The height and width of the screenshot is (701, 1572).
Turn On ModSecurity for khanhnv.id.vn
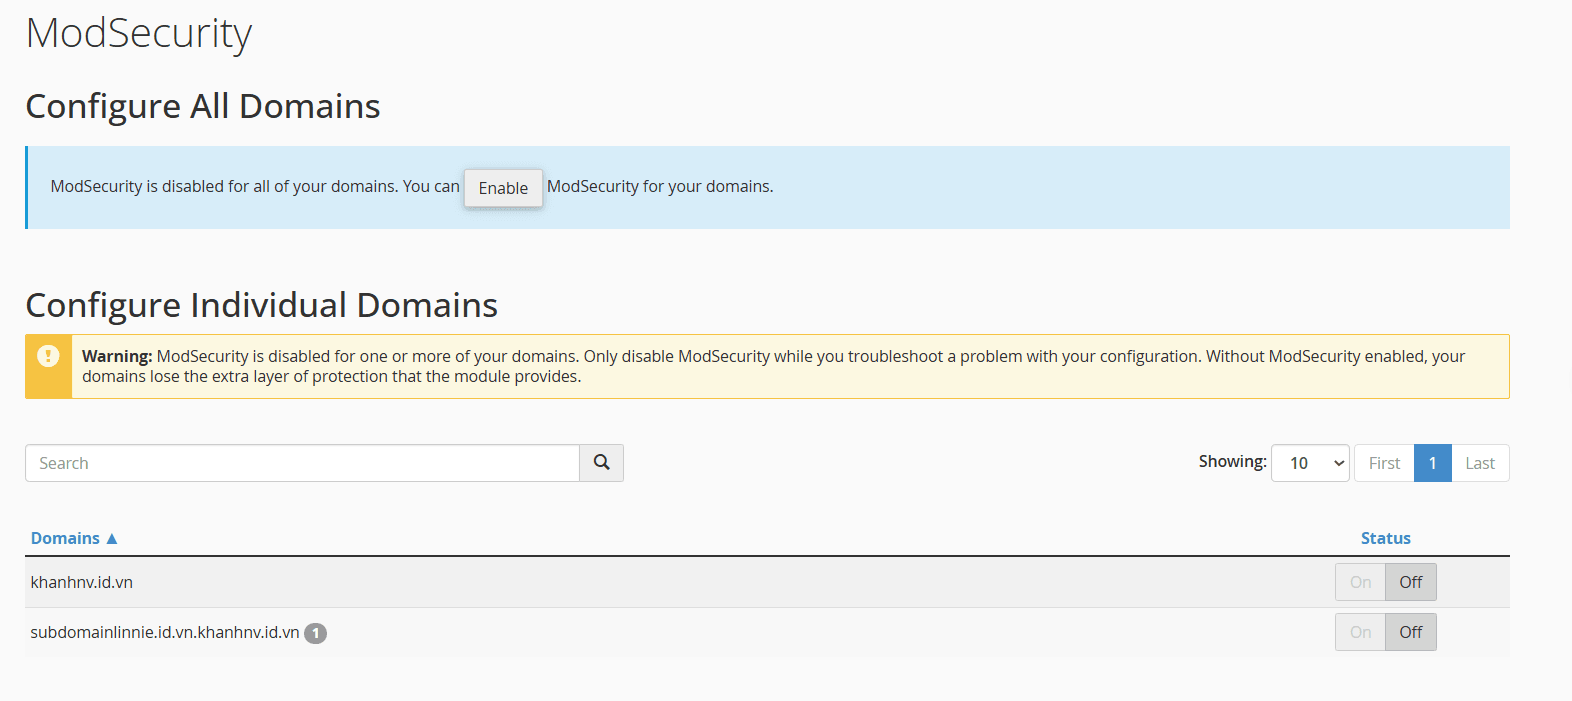tap(1360, 582)
